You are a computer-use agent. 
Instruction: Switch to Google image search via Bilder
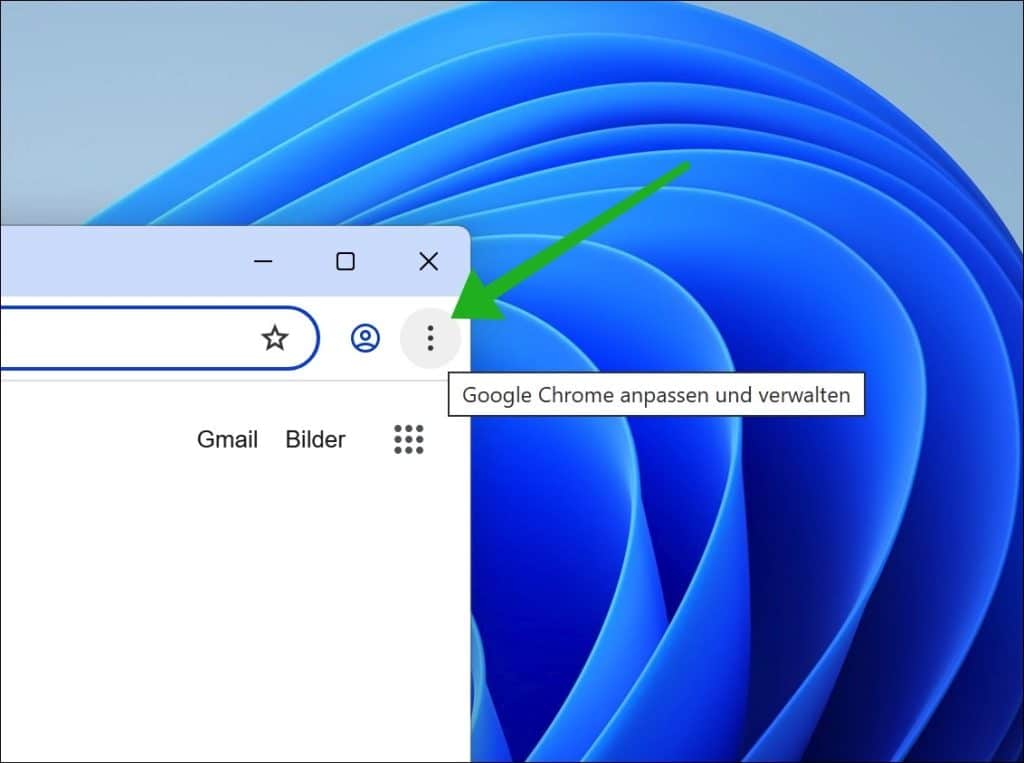(x=315, y=439)
